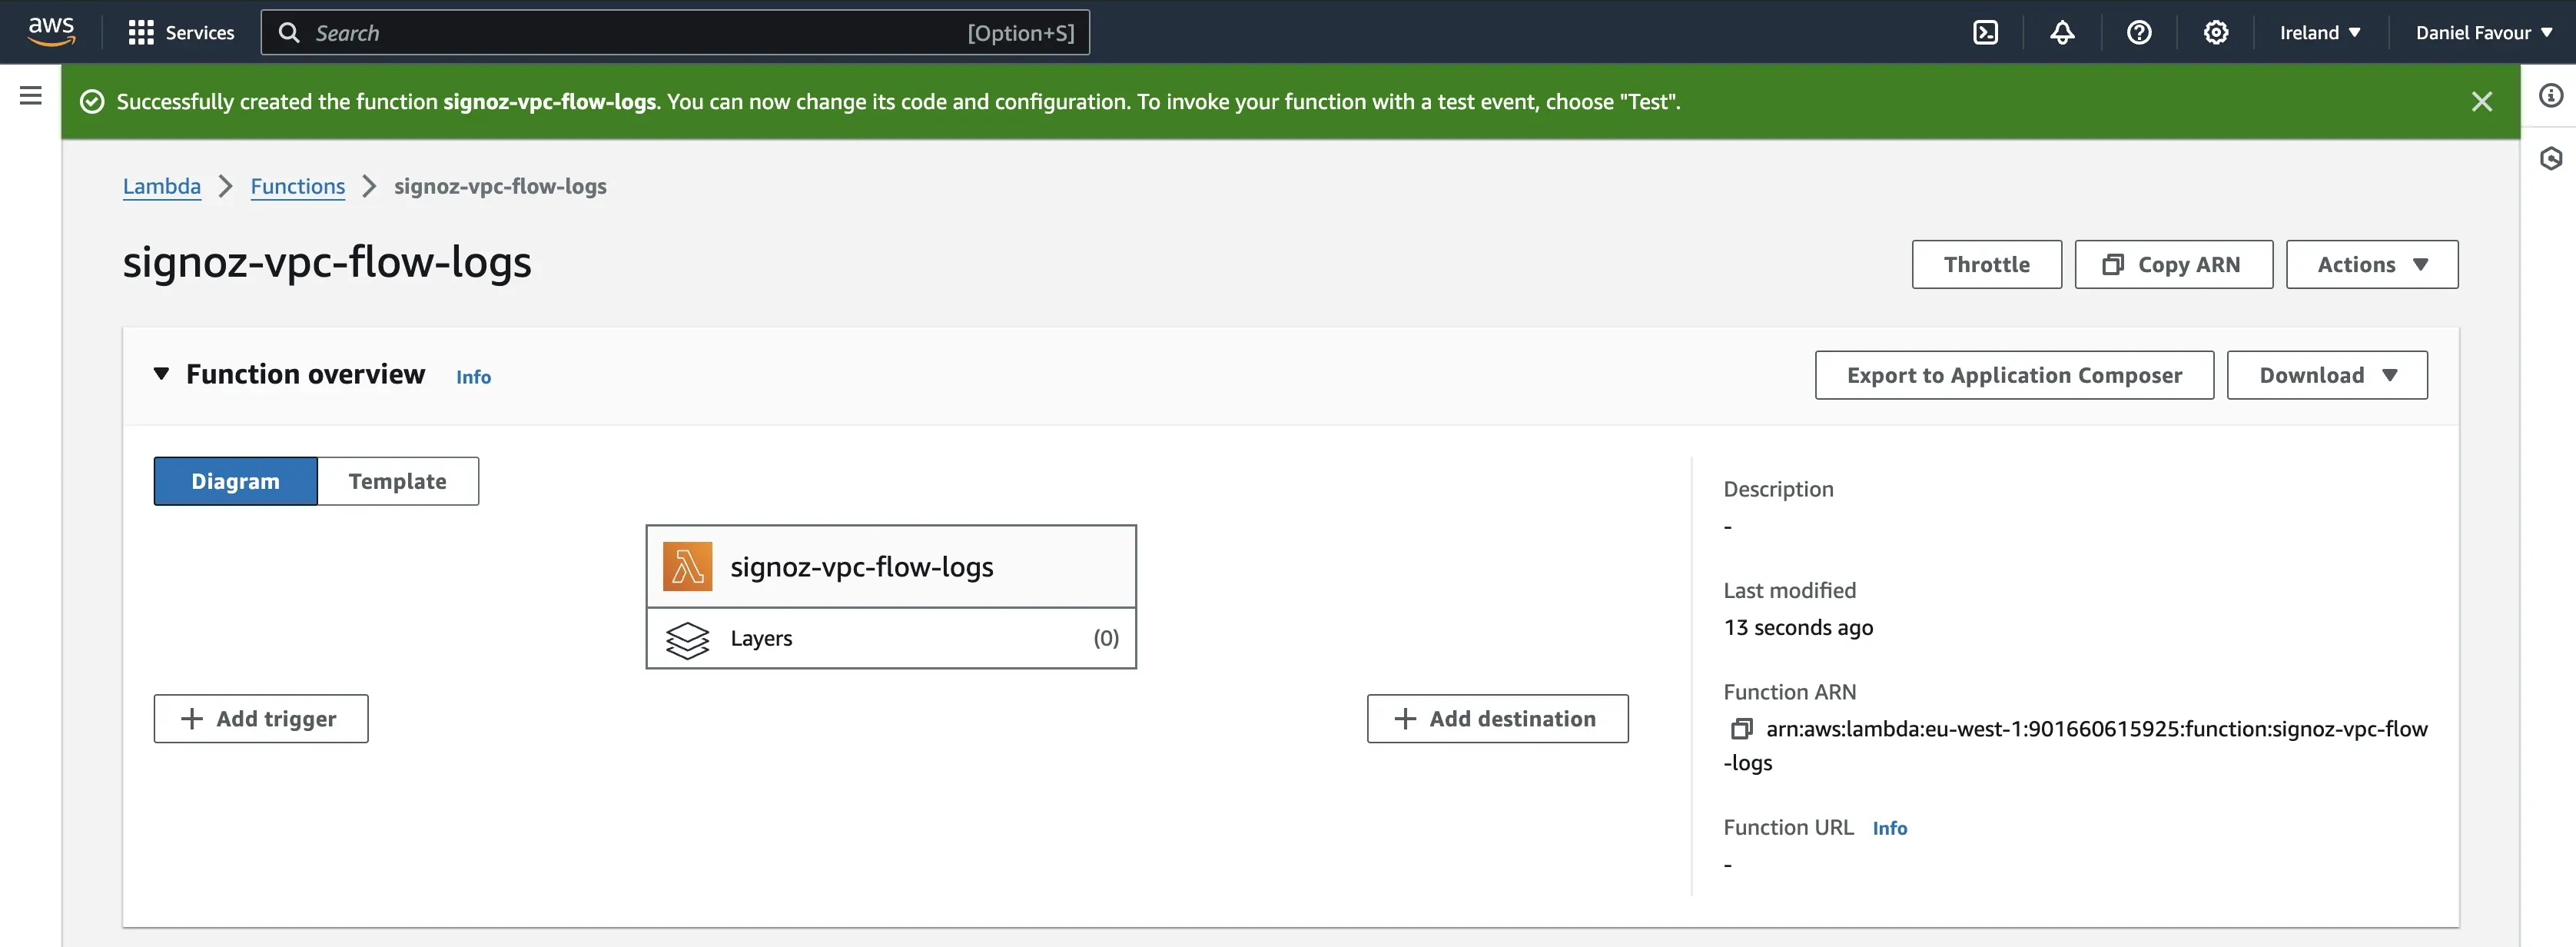Click the signoz-vpc-flow-logs breadcrumb text
Image resolution: width=2576 pixels, height=947 pixels.
click(x=500, y=186)
